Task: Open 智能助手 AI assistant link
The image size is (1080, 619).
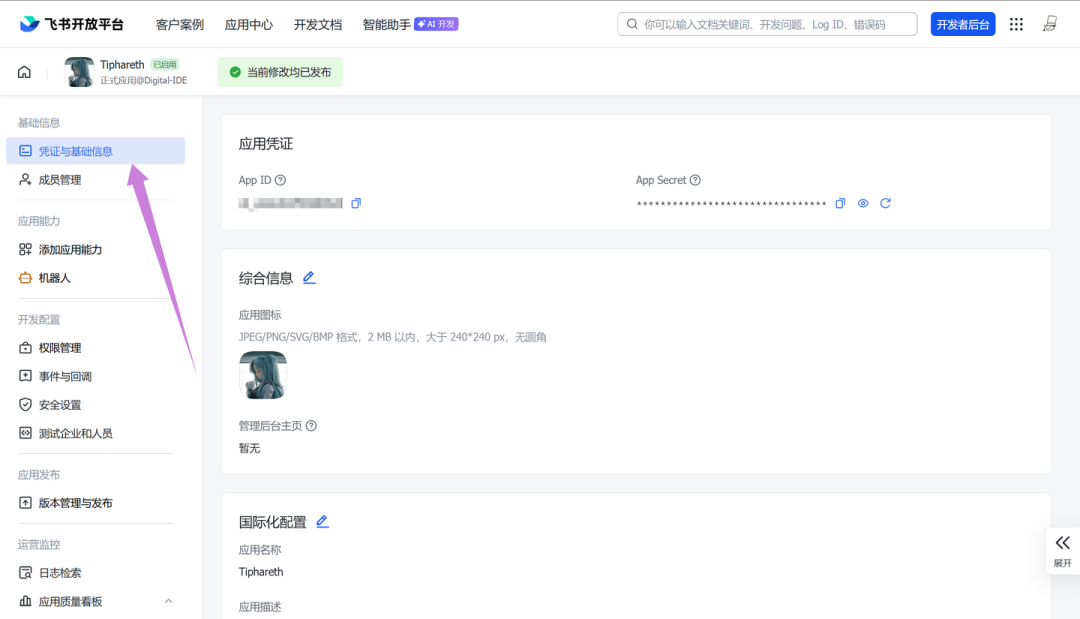Action: coord(387,24)
